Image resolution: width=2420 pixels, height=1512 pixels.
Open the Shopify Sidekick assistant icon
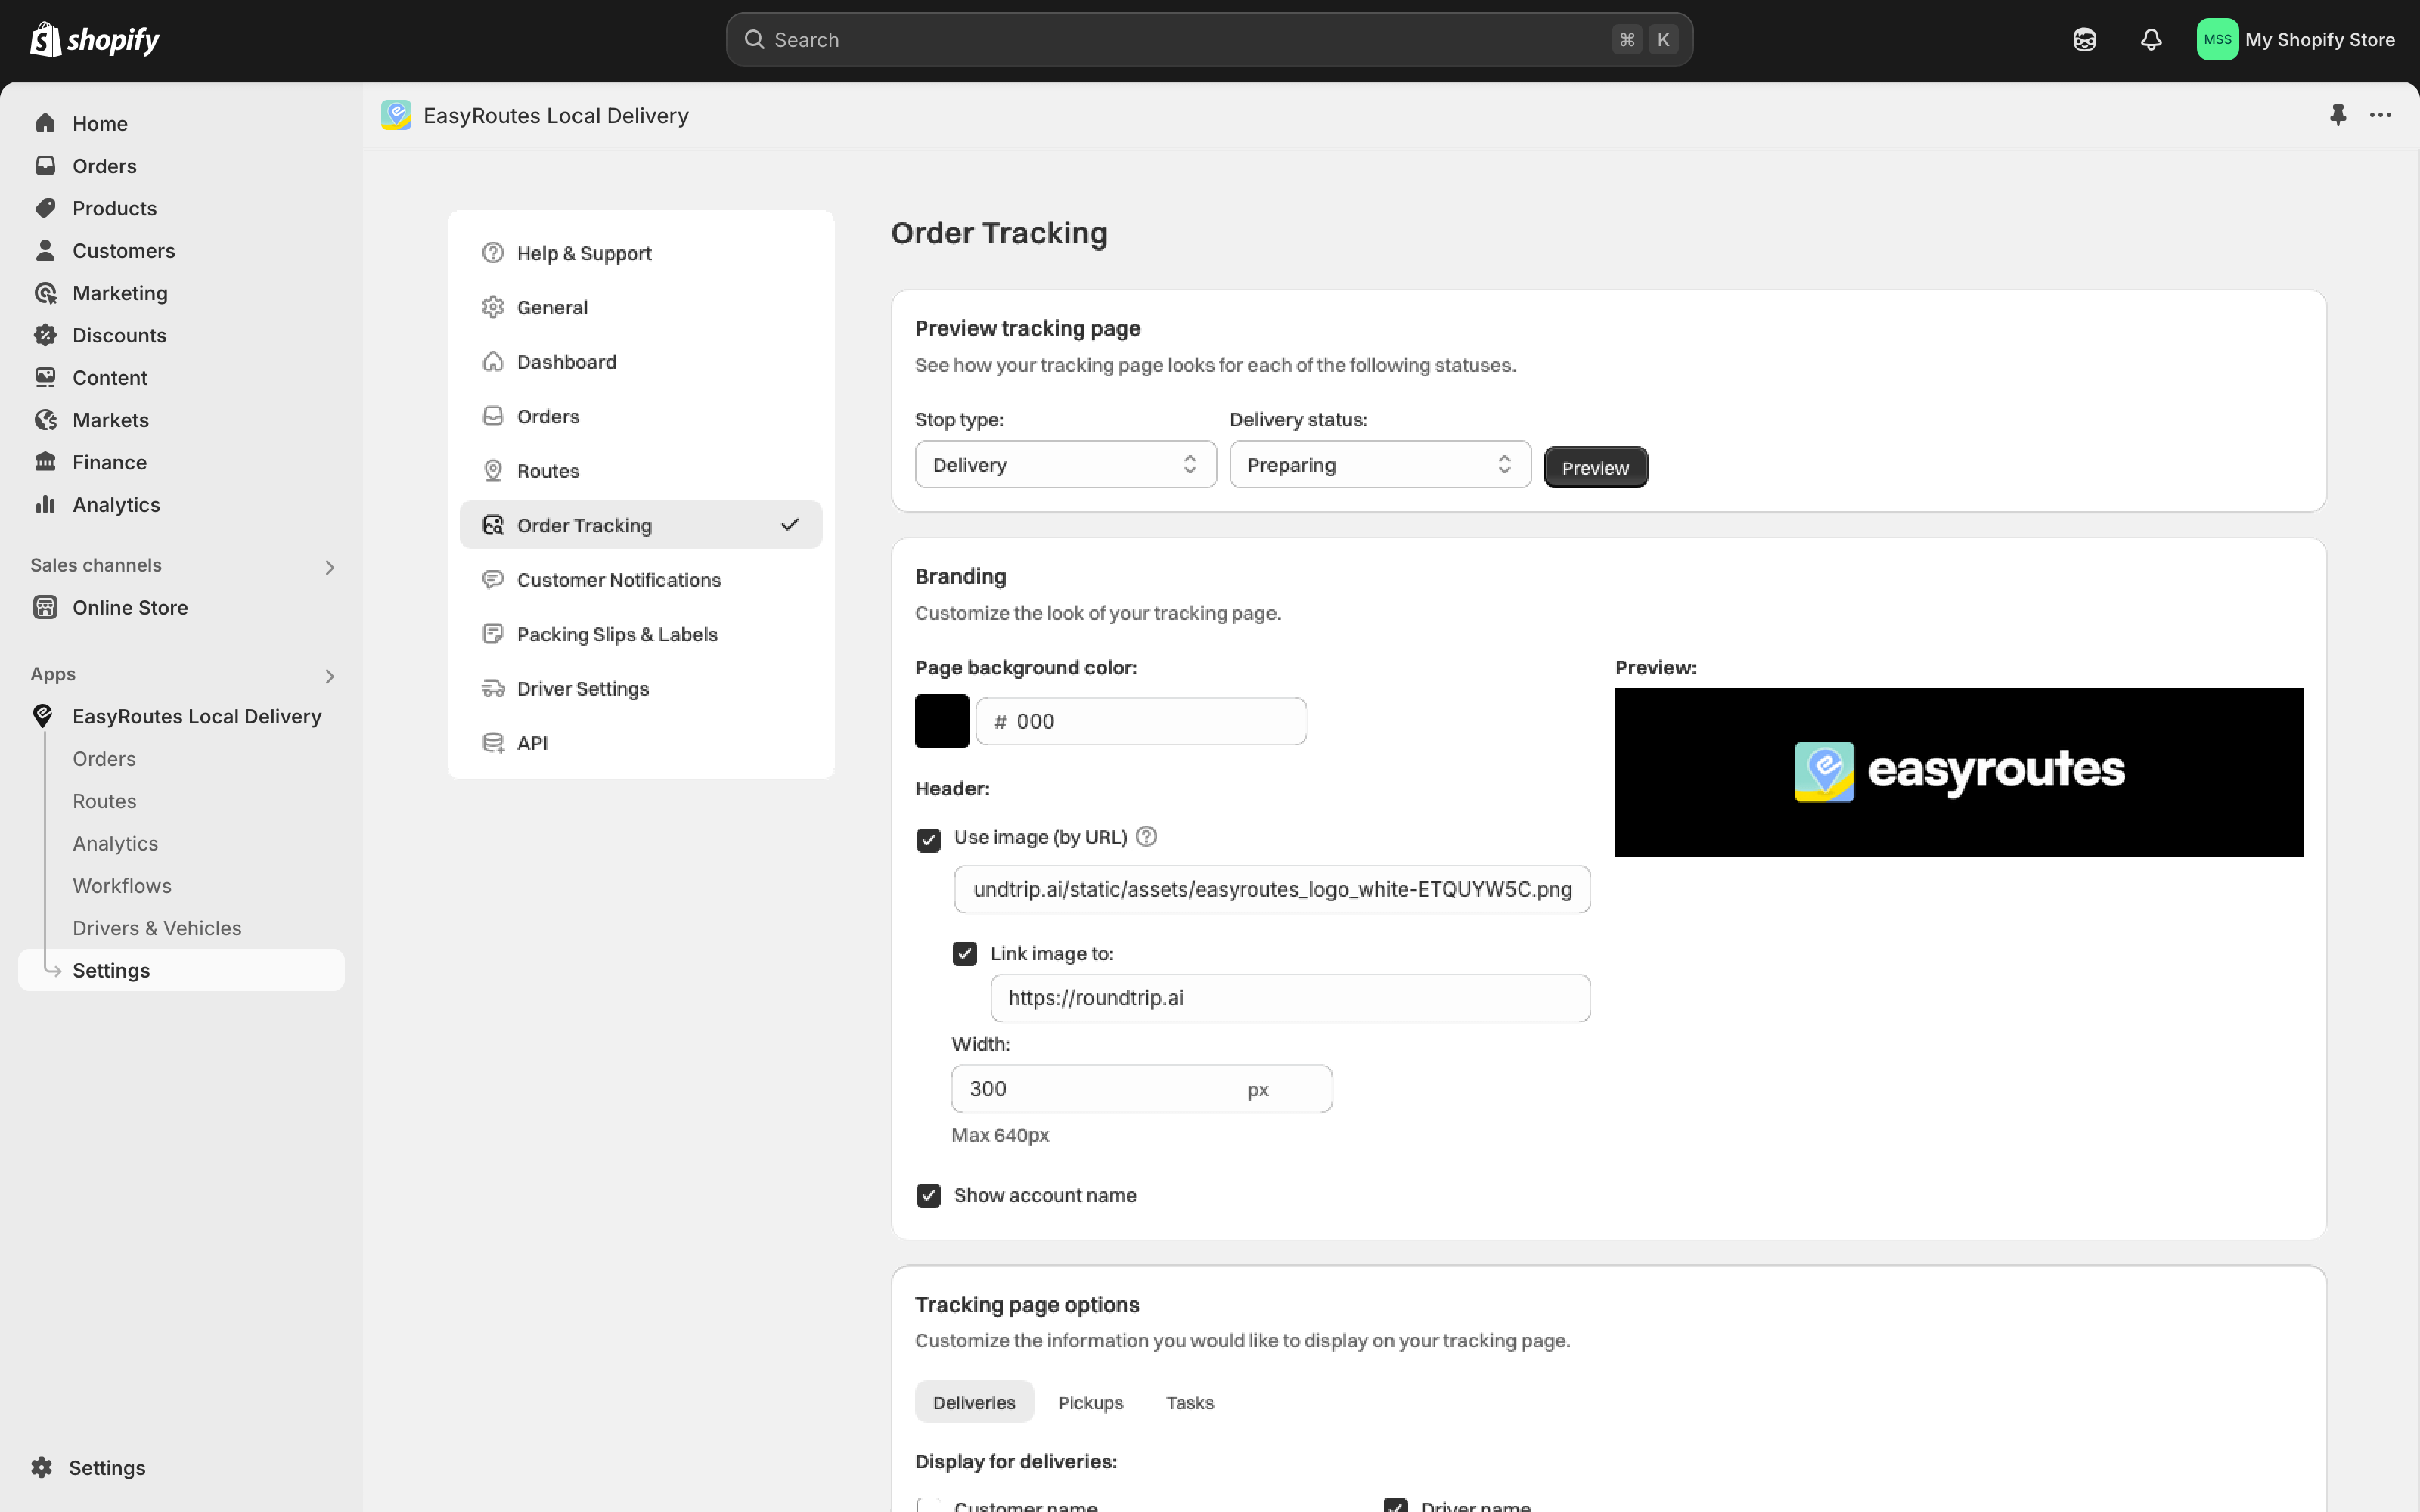pyautogui.click(x=2084, y=40)
